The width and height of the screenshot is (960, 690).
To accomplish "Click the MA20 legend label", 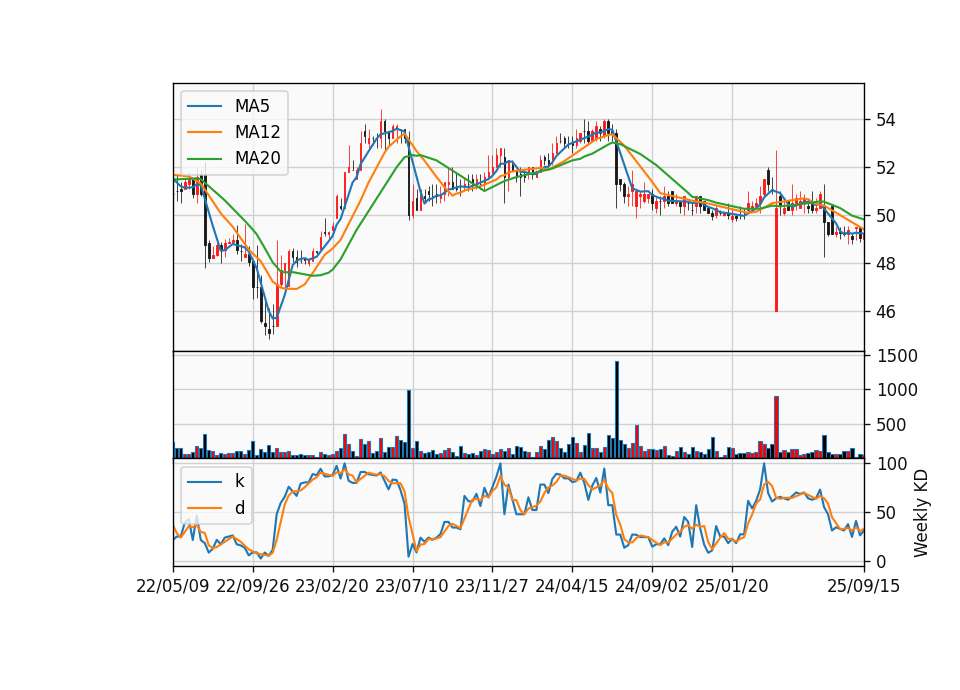I will pyautogui.click(x=257, y=158).
